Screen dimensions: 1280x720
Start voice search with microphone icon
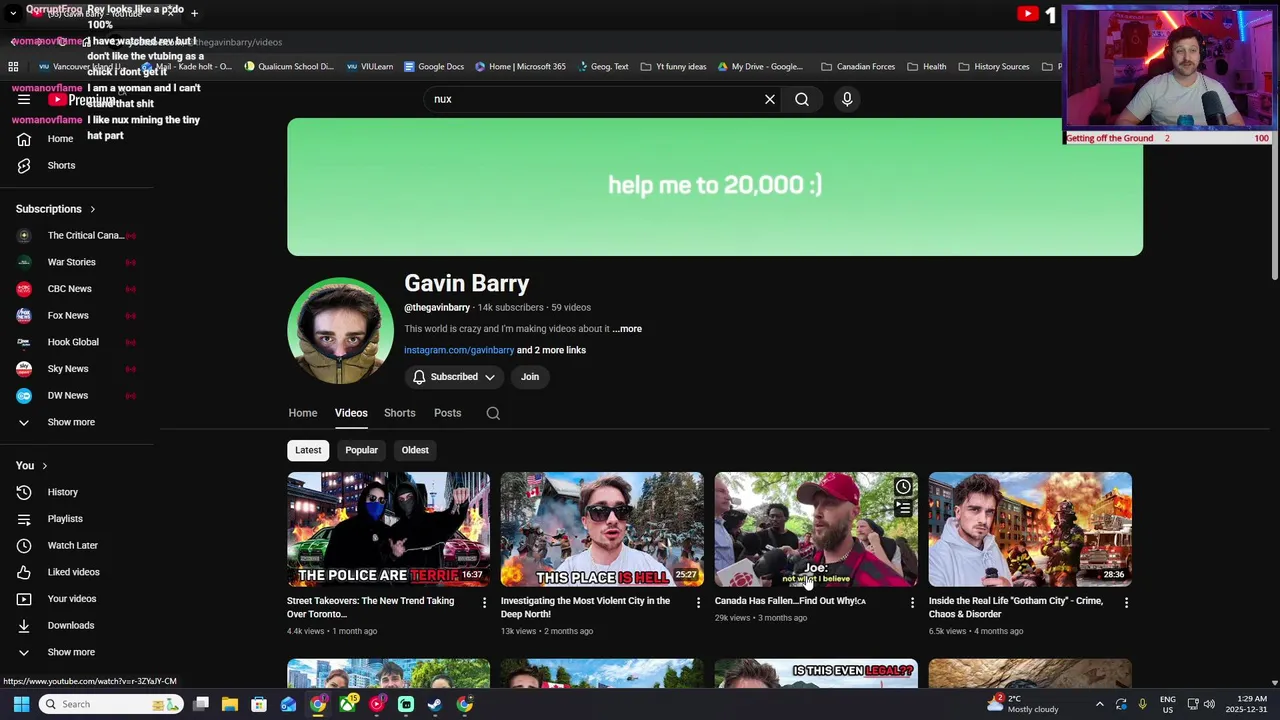point(847,99)
